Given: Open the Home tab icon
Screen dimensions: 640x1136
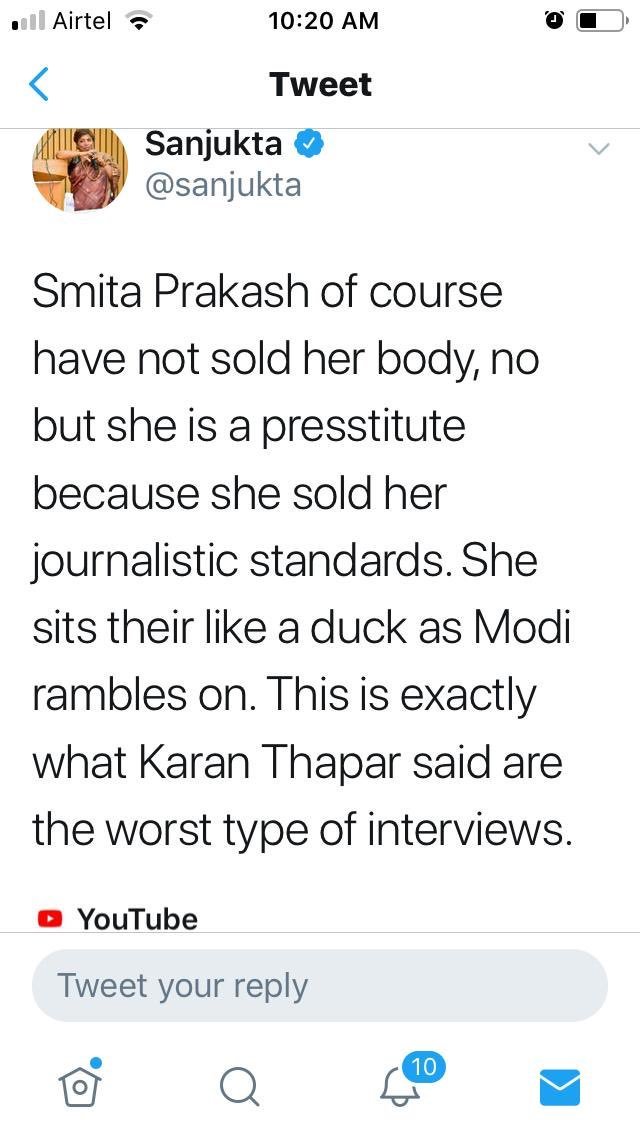Looking at the screenshot, I should coord(81,1084).
